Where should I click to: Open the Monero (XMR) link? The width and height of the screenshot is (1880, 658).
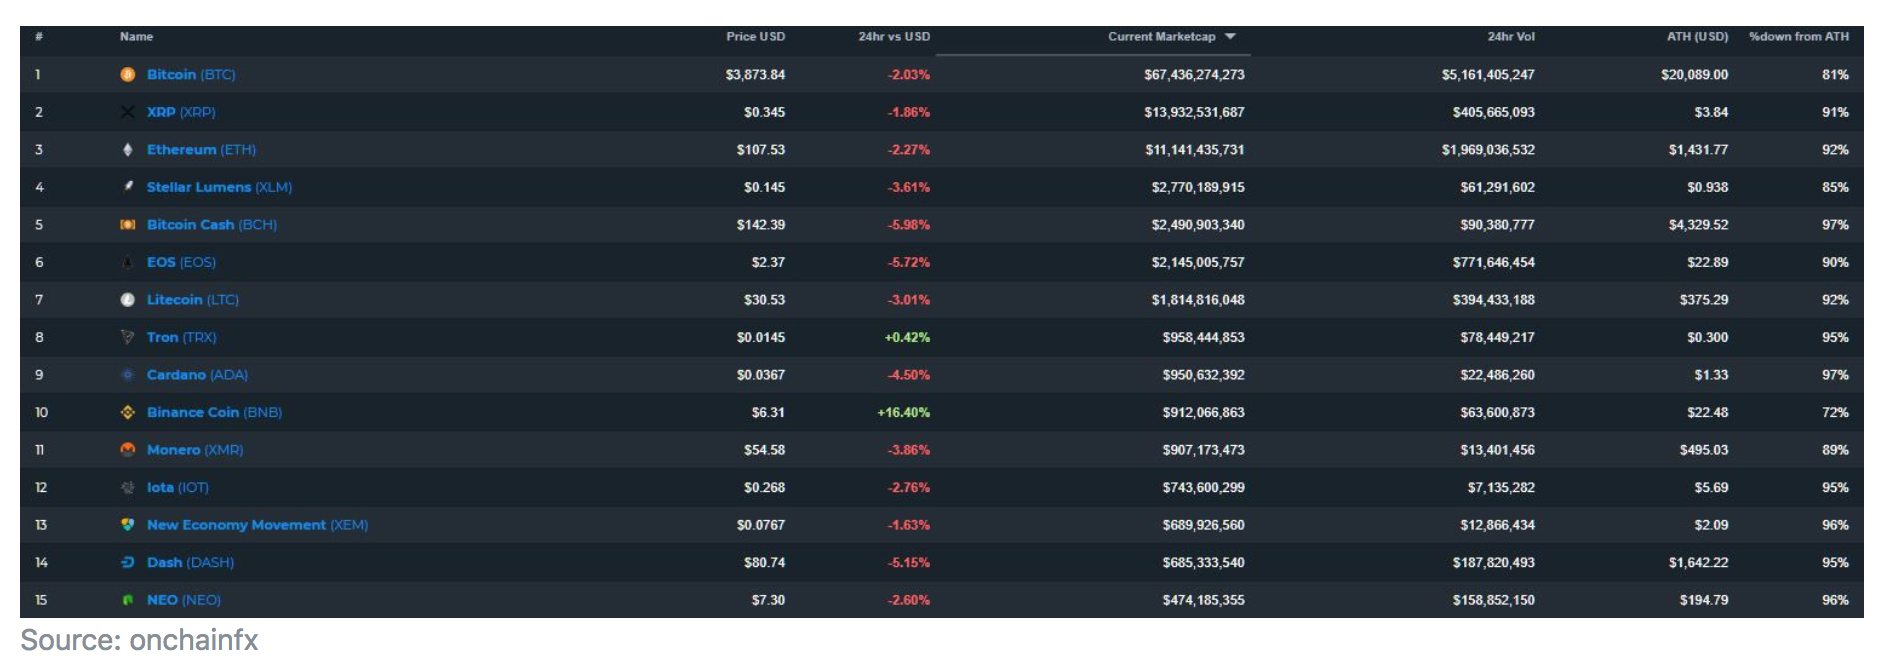pyautogui.click(x=195, y=450)
